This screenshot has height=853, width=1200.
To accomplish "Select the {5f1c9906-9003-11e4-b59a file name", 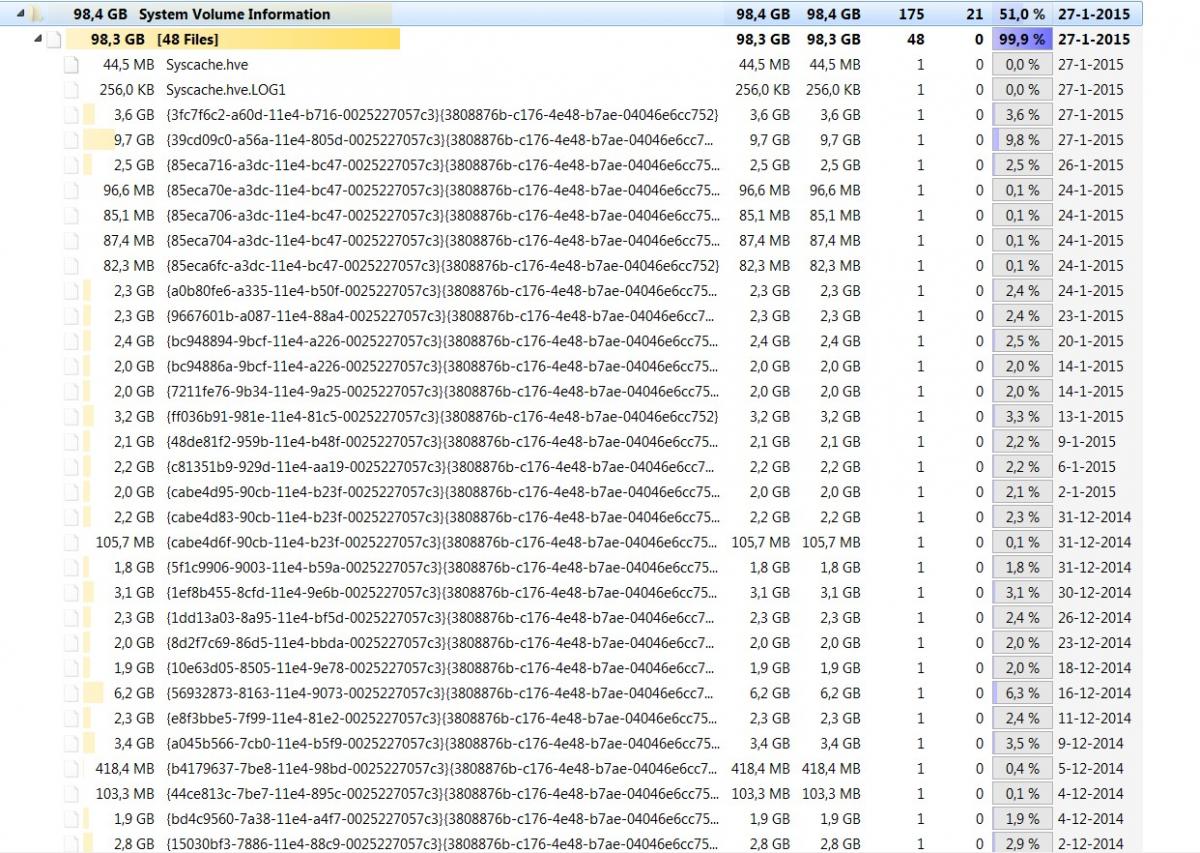I will click(442, 567).
